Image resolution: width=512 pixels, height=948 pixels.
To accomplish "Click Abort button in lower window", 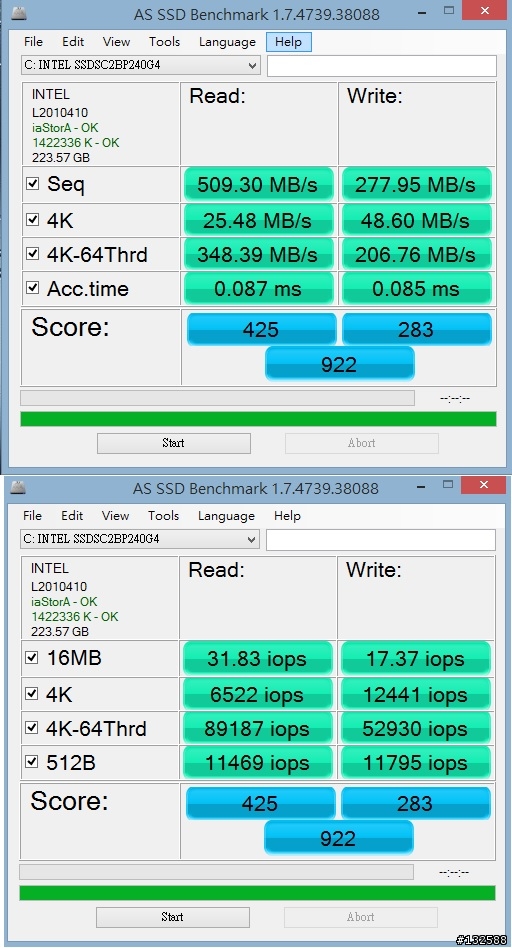I will point(361,917).
